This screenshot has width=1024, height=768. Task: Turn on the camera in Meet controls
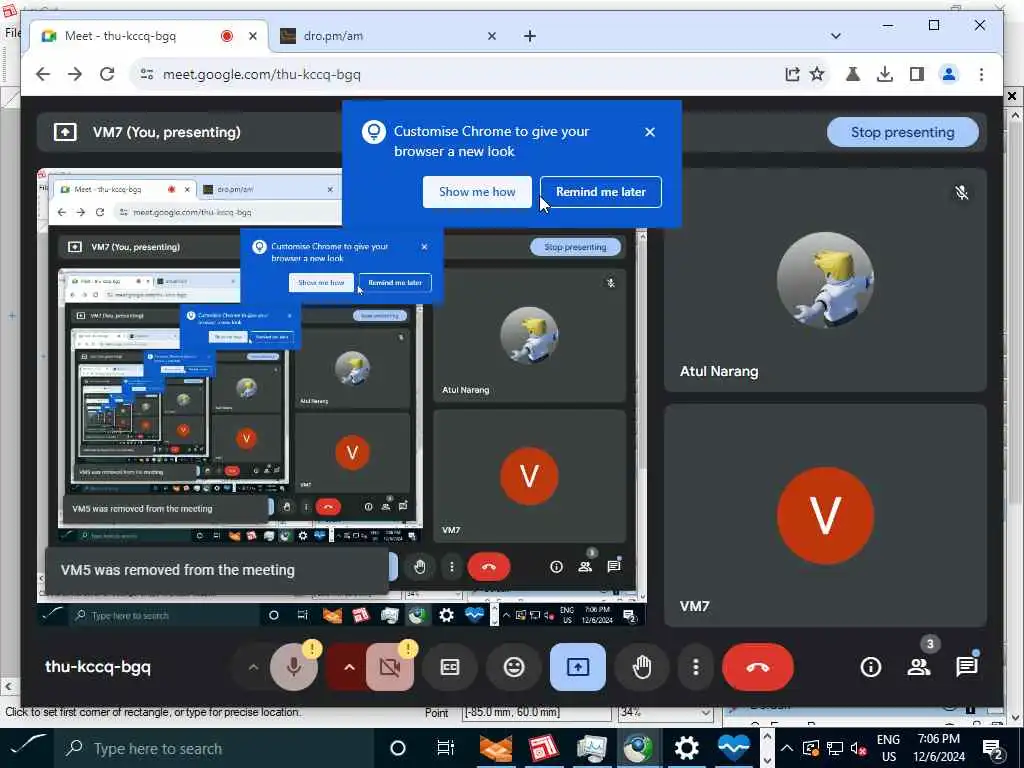(390, 667)
